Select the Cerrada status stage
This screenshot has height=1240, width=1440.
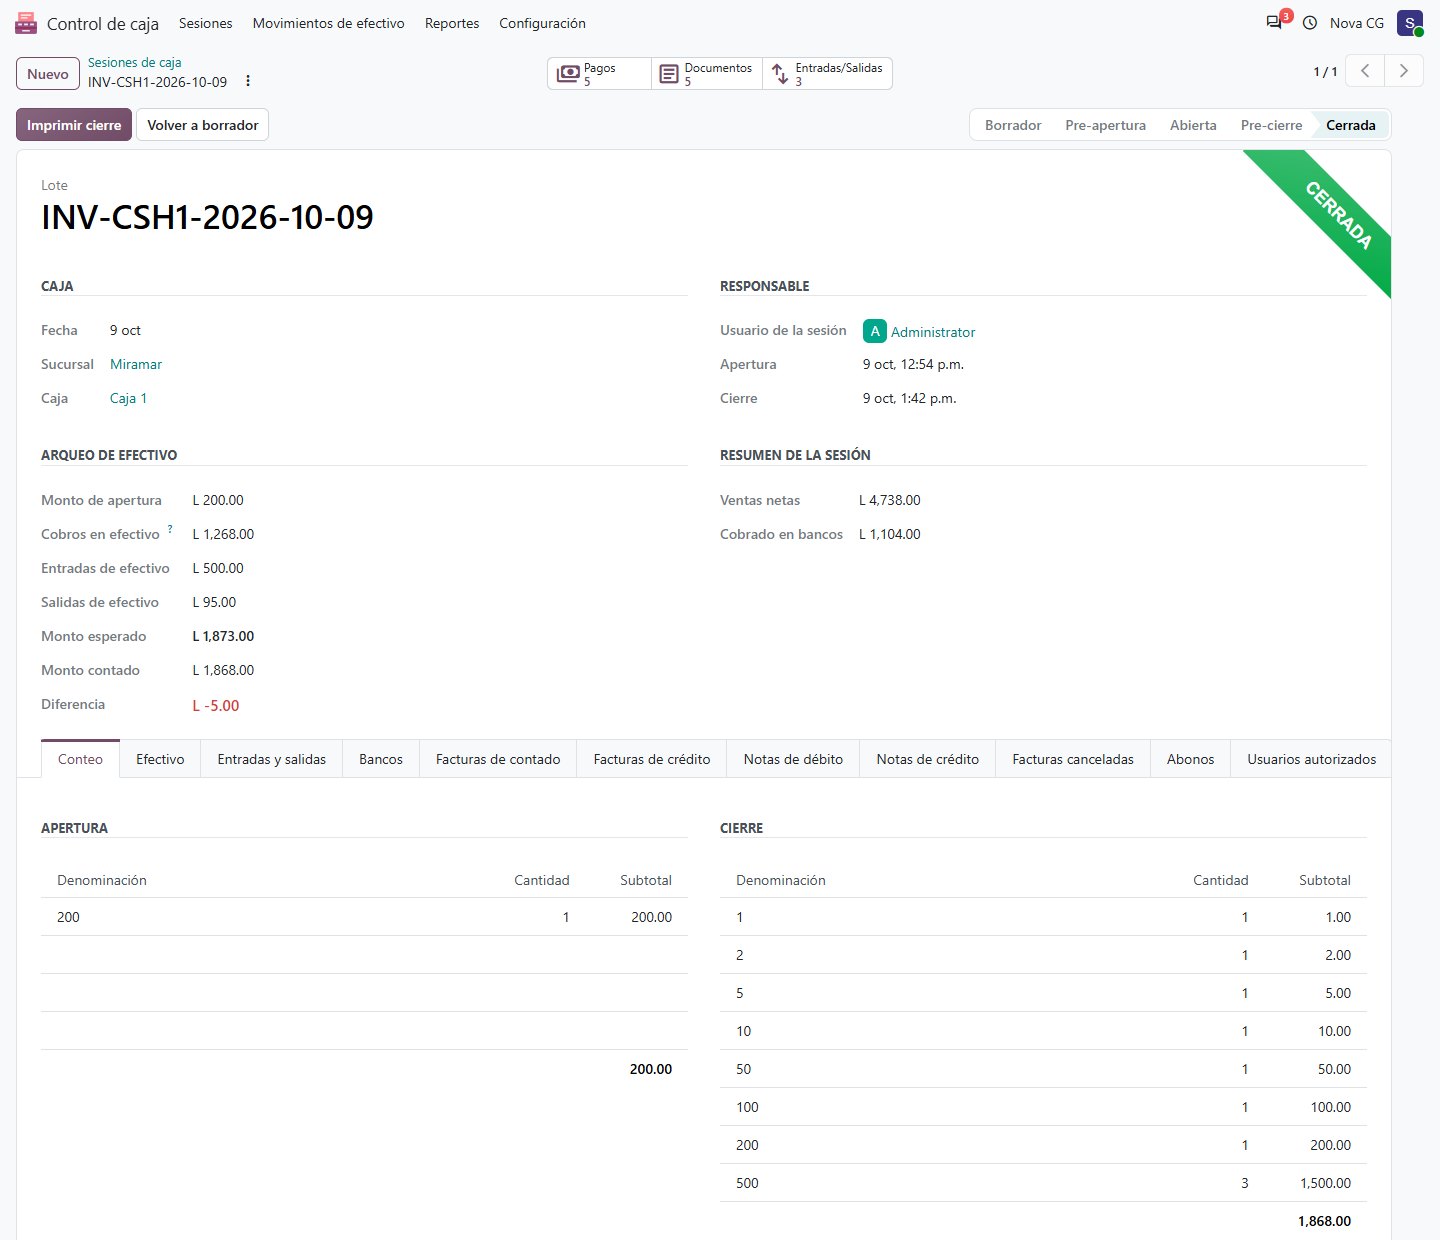click(1351, 125)
